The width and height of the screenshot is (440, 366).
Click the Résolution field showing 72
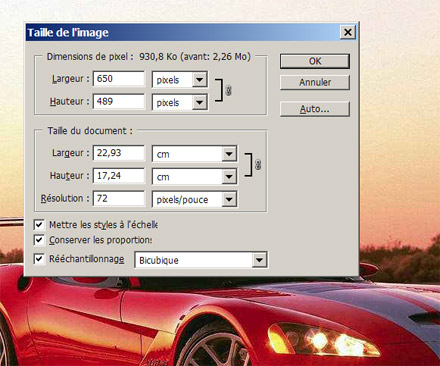coord(119,198)
